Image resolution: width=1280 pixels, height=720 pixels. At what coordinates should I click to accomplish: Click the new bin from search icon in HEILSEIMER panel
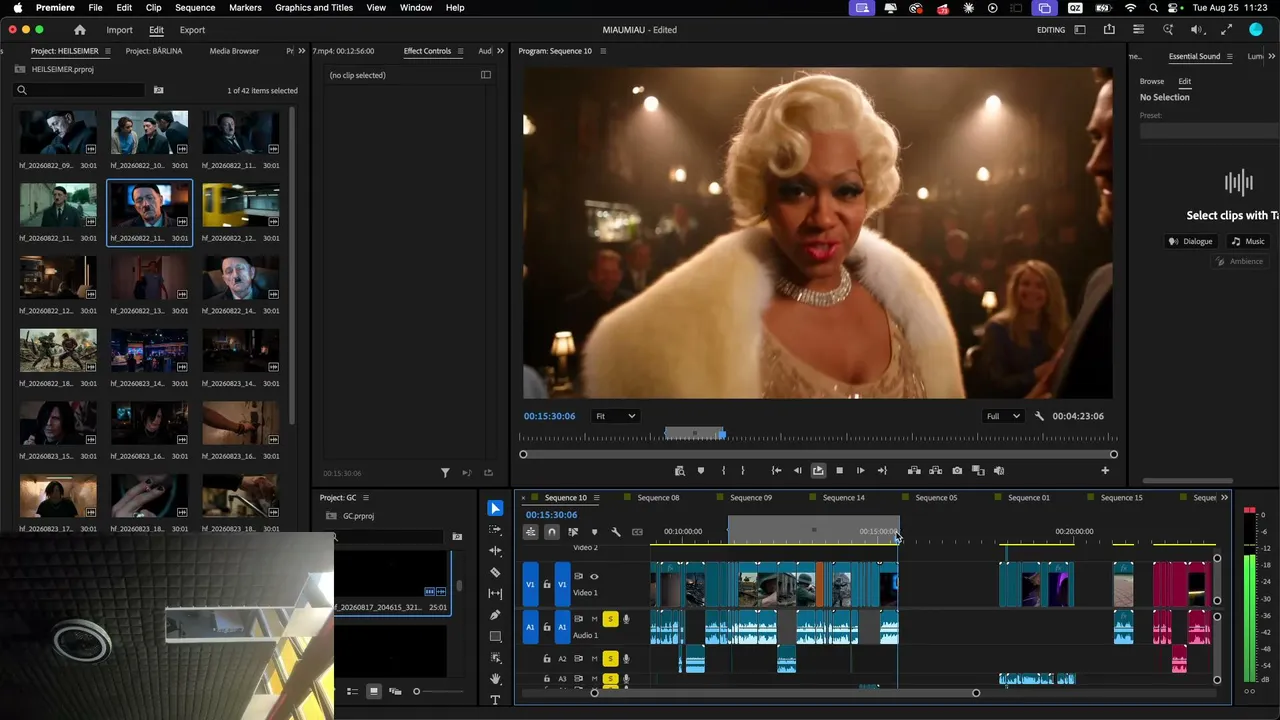pos(158,90)
